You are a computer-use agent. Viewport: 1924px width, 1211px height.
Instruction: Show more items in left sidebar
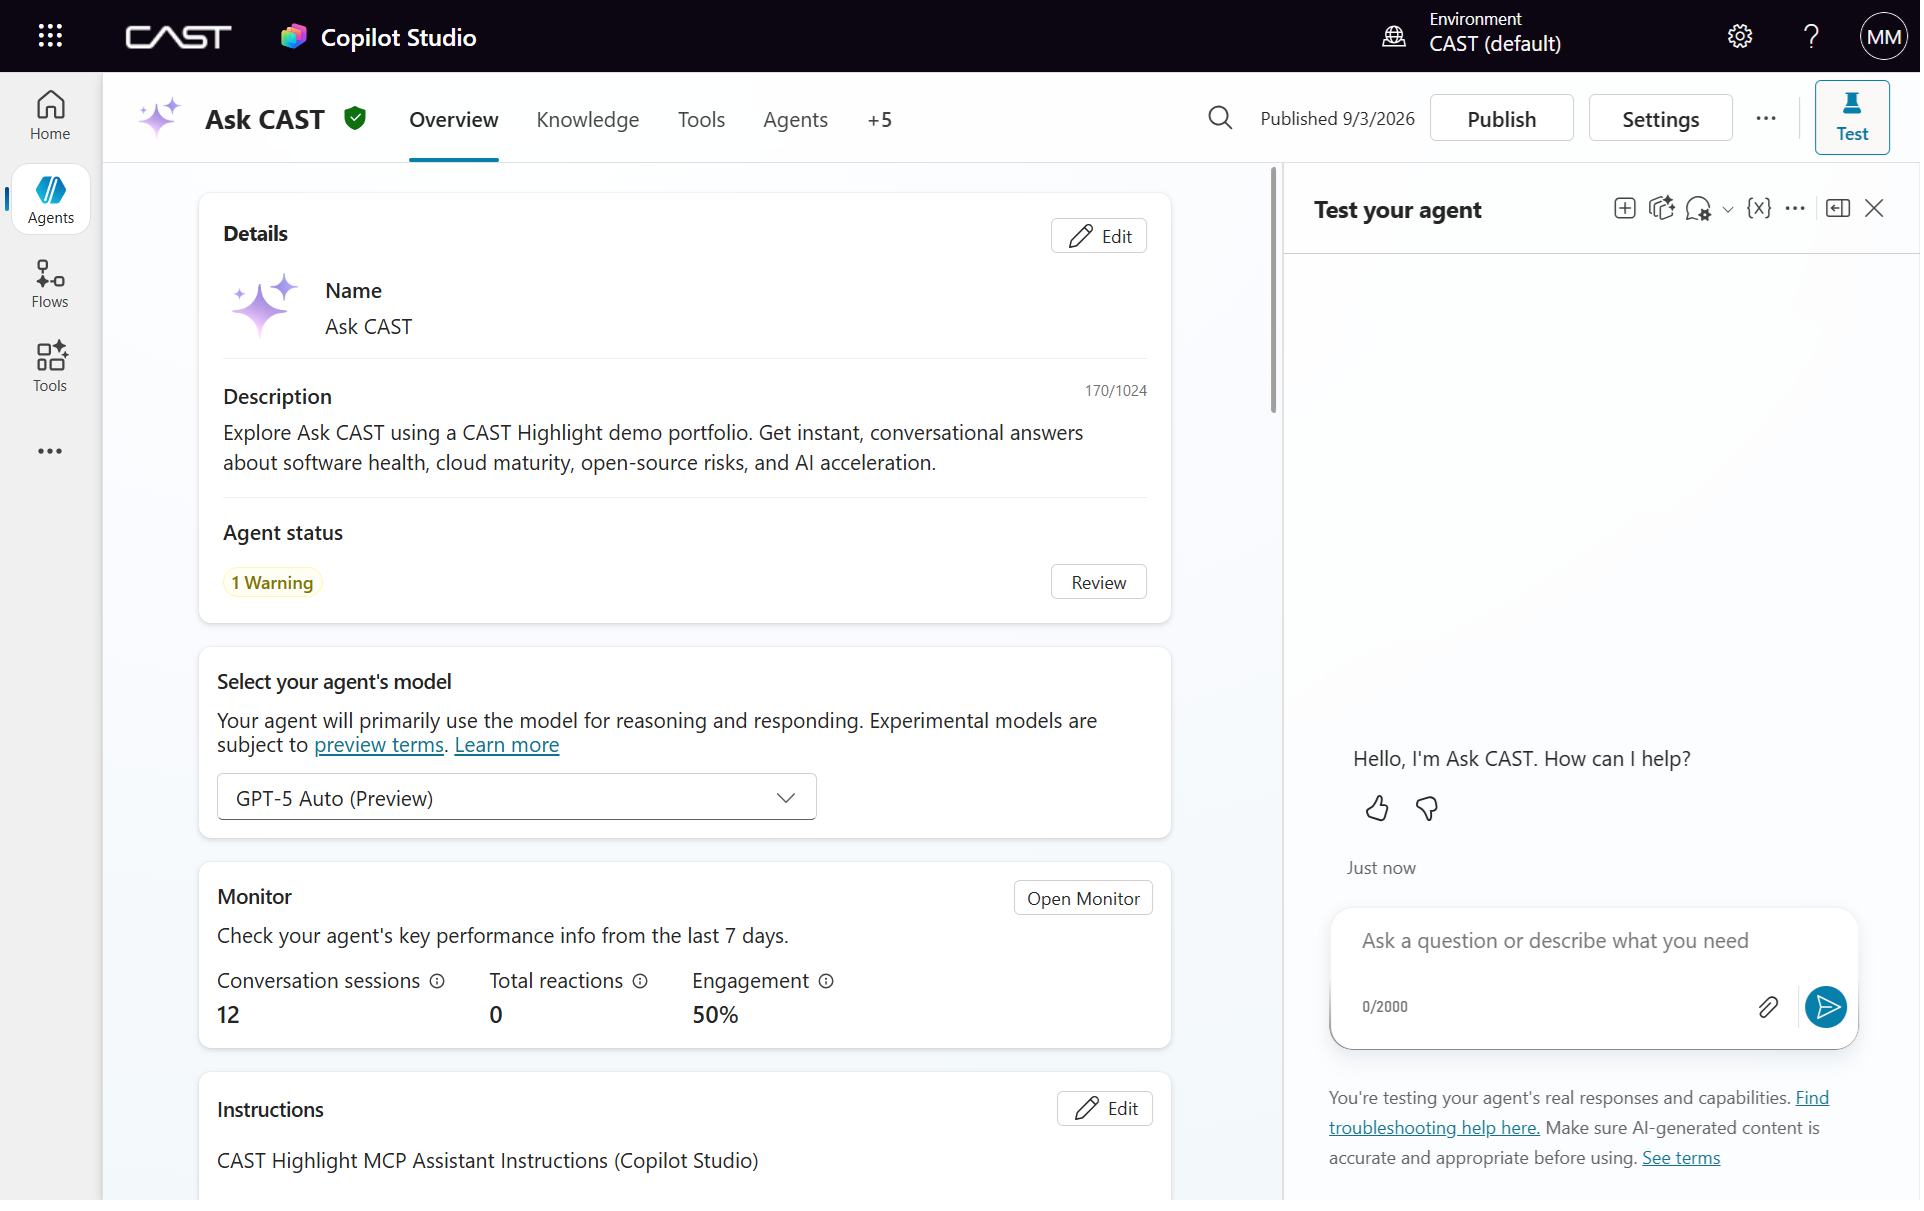pos(50,451)
